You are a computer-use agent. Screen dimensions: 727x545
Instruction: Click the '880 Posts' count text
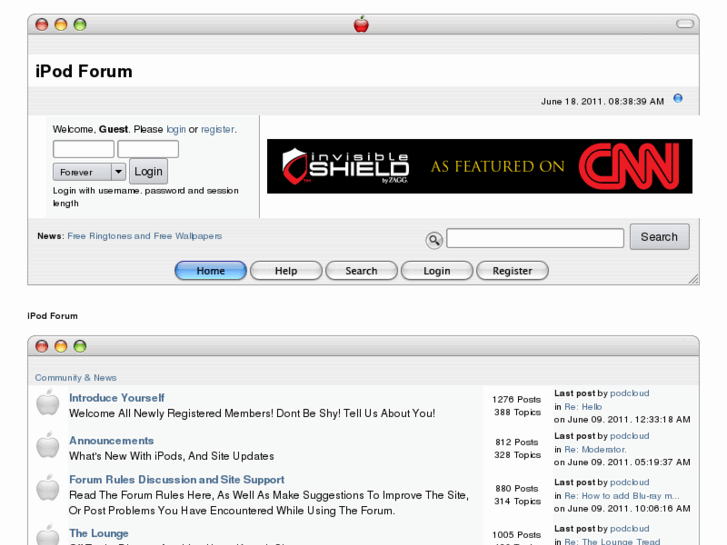(517, 488)
